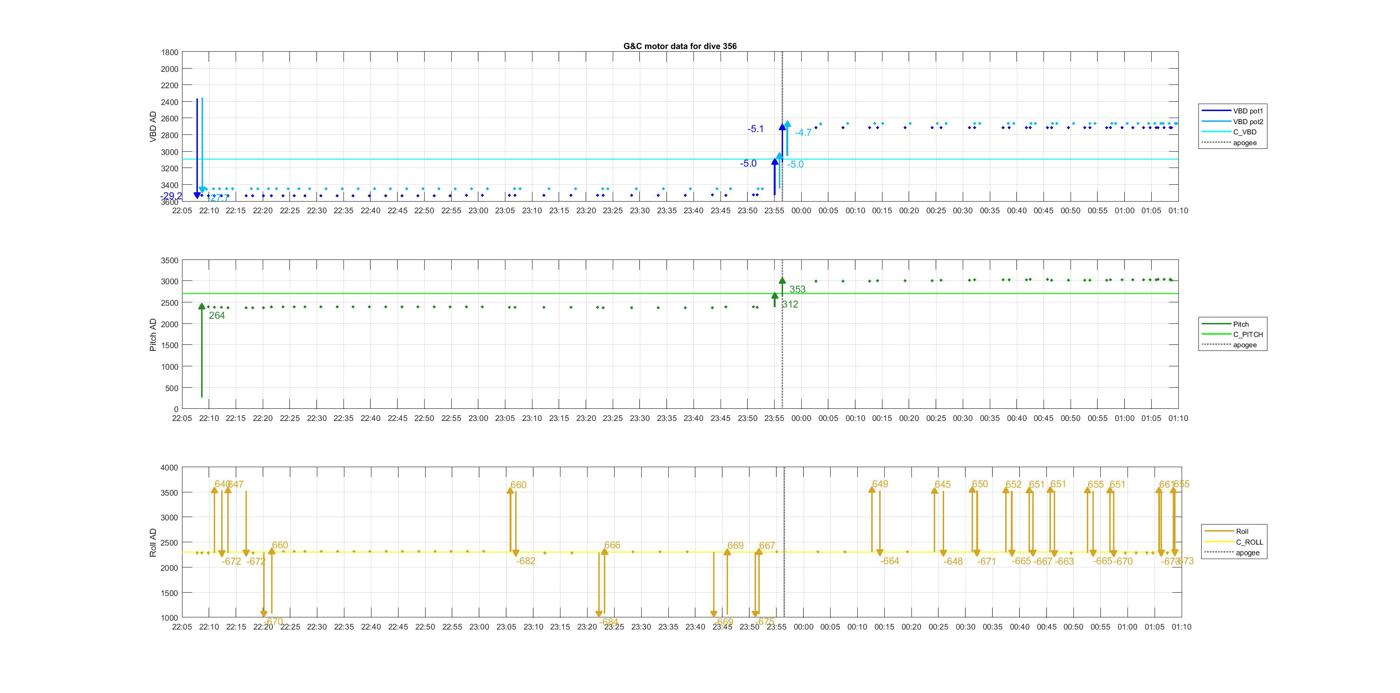Click the 264 annotation in Pitch plot

[x=217, y=315]
